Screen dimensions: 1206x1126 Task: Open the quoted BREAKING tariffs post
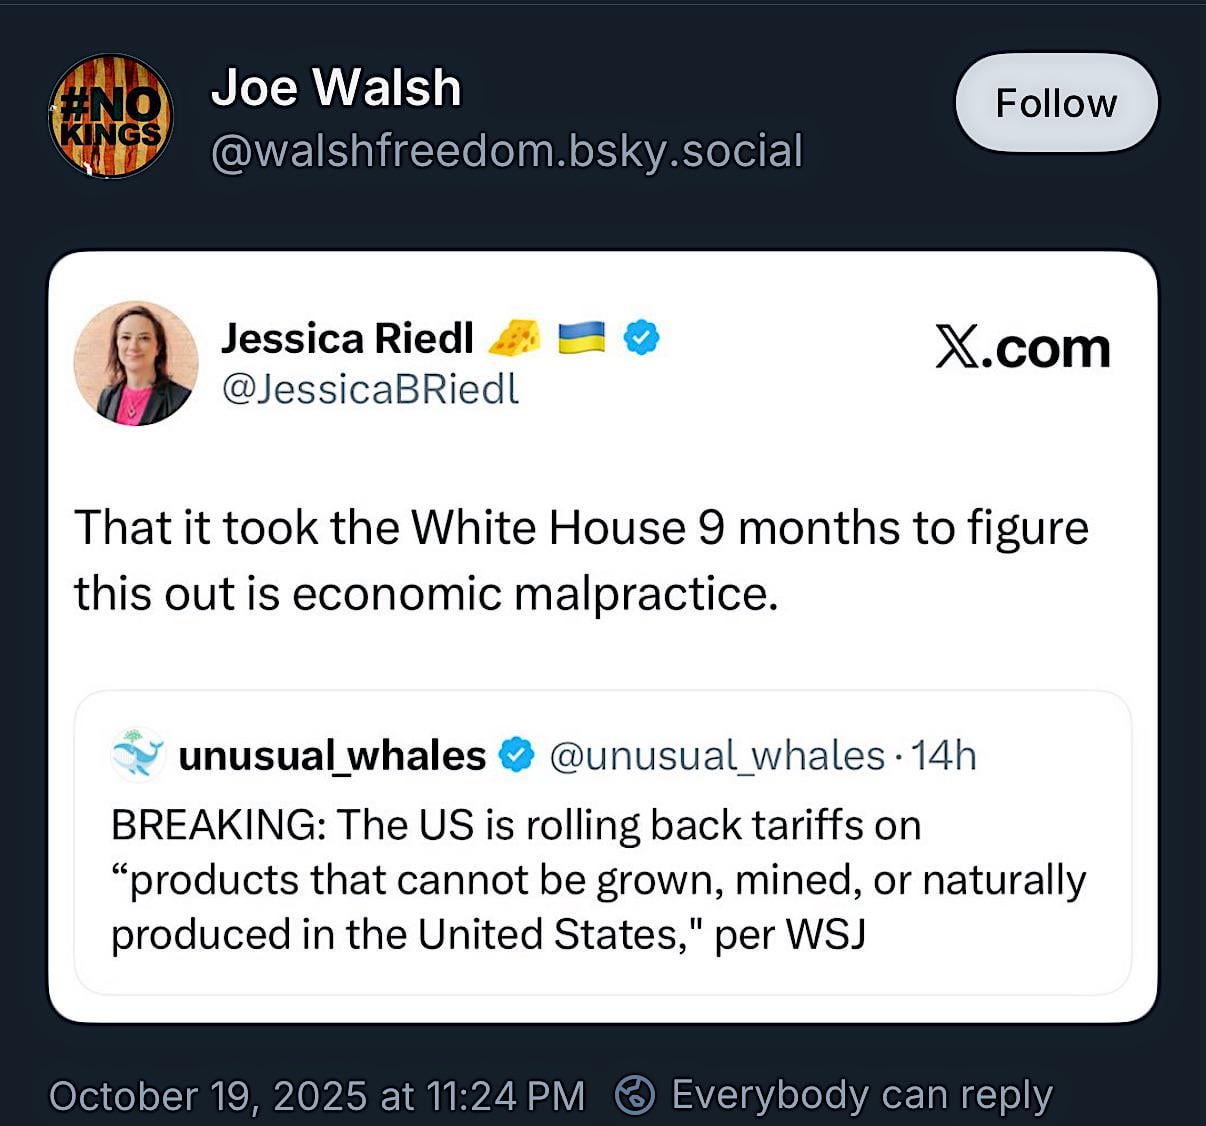[x=598, y=880]
